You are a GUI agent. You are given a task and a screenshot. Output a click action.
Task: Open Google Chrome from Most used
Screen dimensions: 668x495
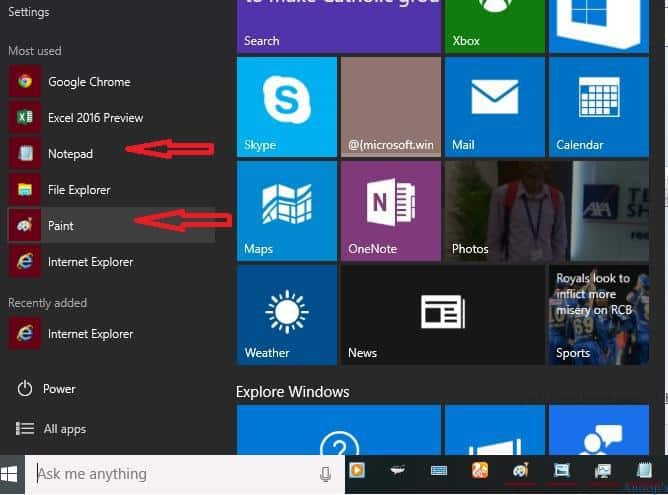click(112, 81)
